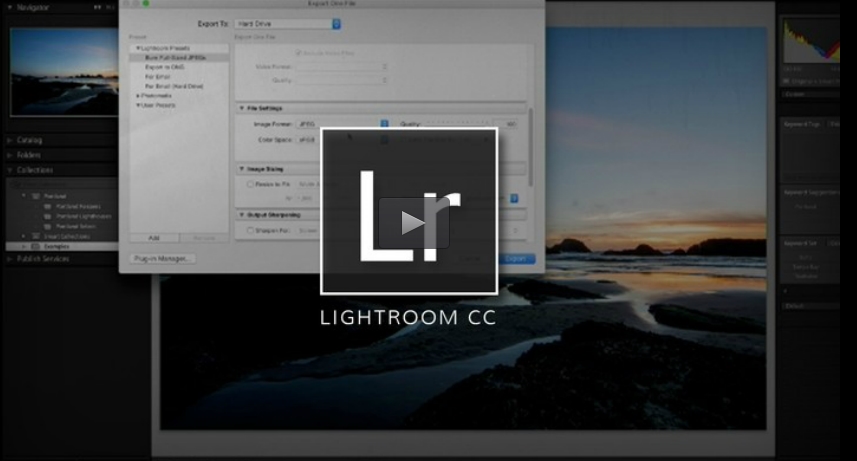Screen dimensions: 857x461
Task: Click the Quality value field
Action: (506, 124)
